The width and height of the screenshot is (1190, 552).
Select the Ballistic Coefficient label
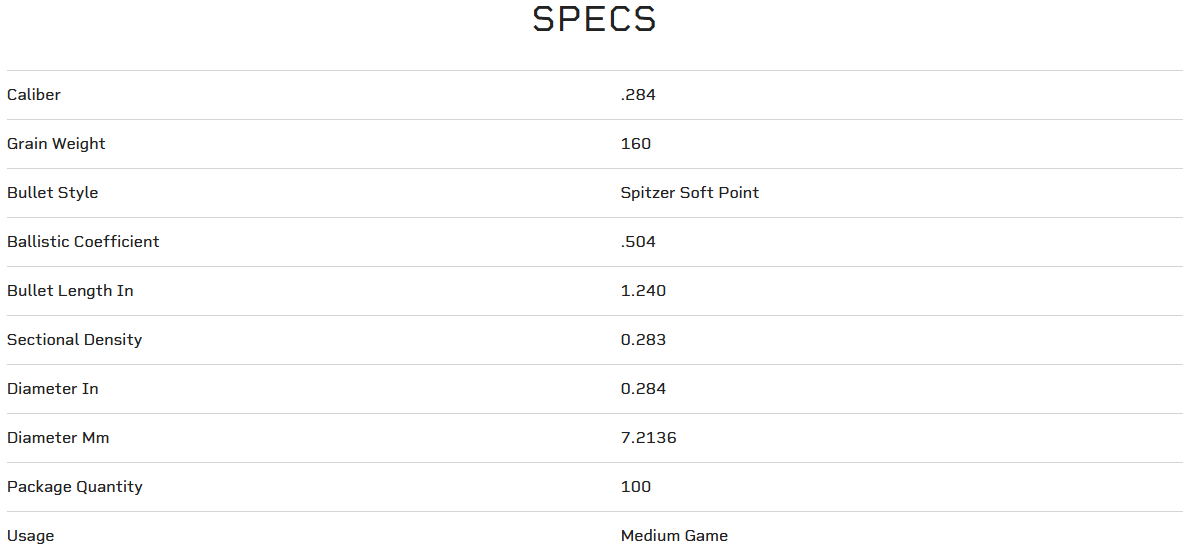click(83, 242)
